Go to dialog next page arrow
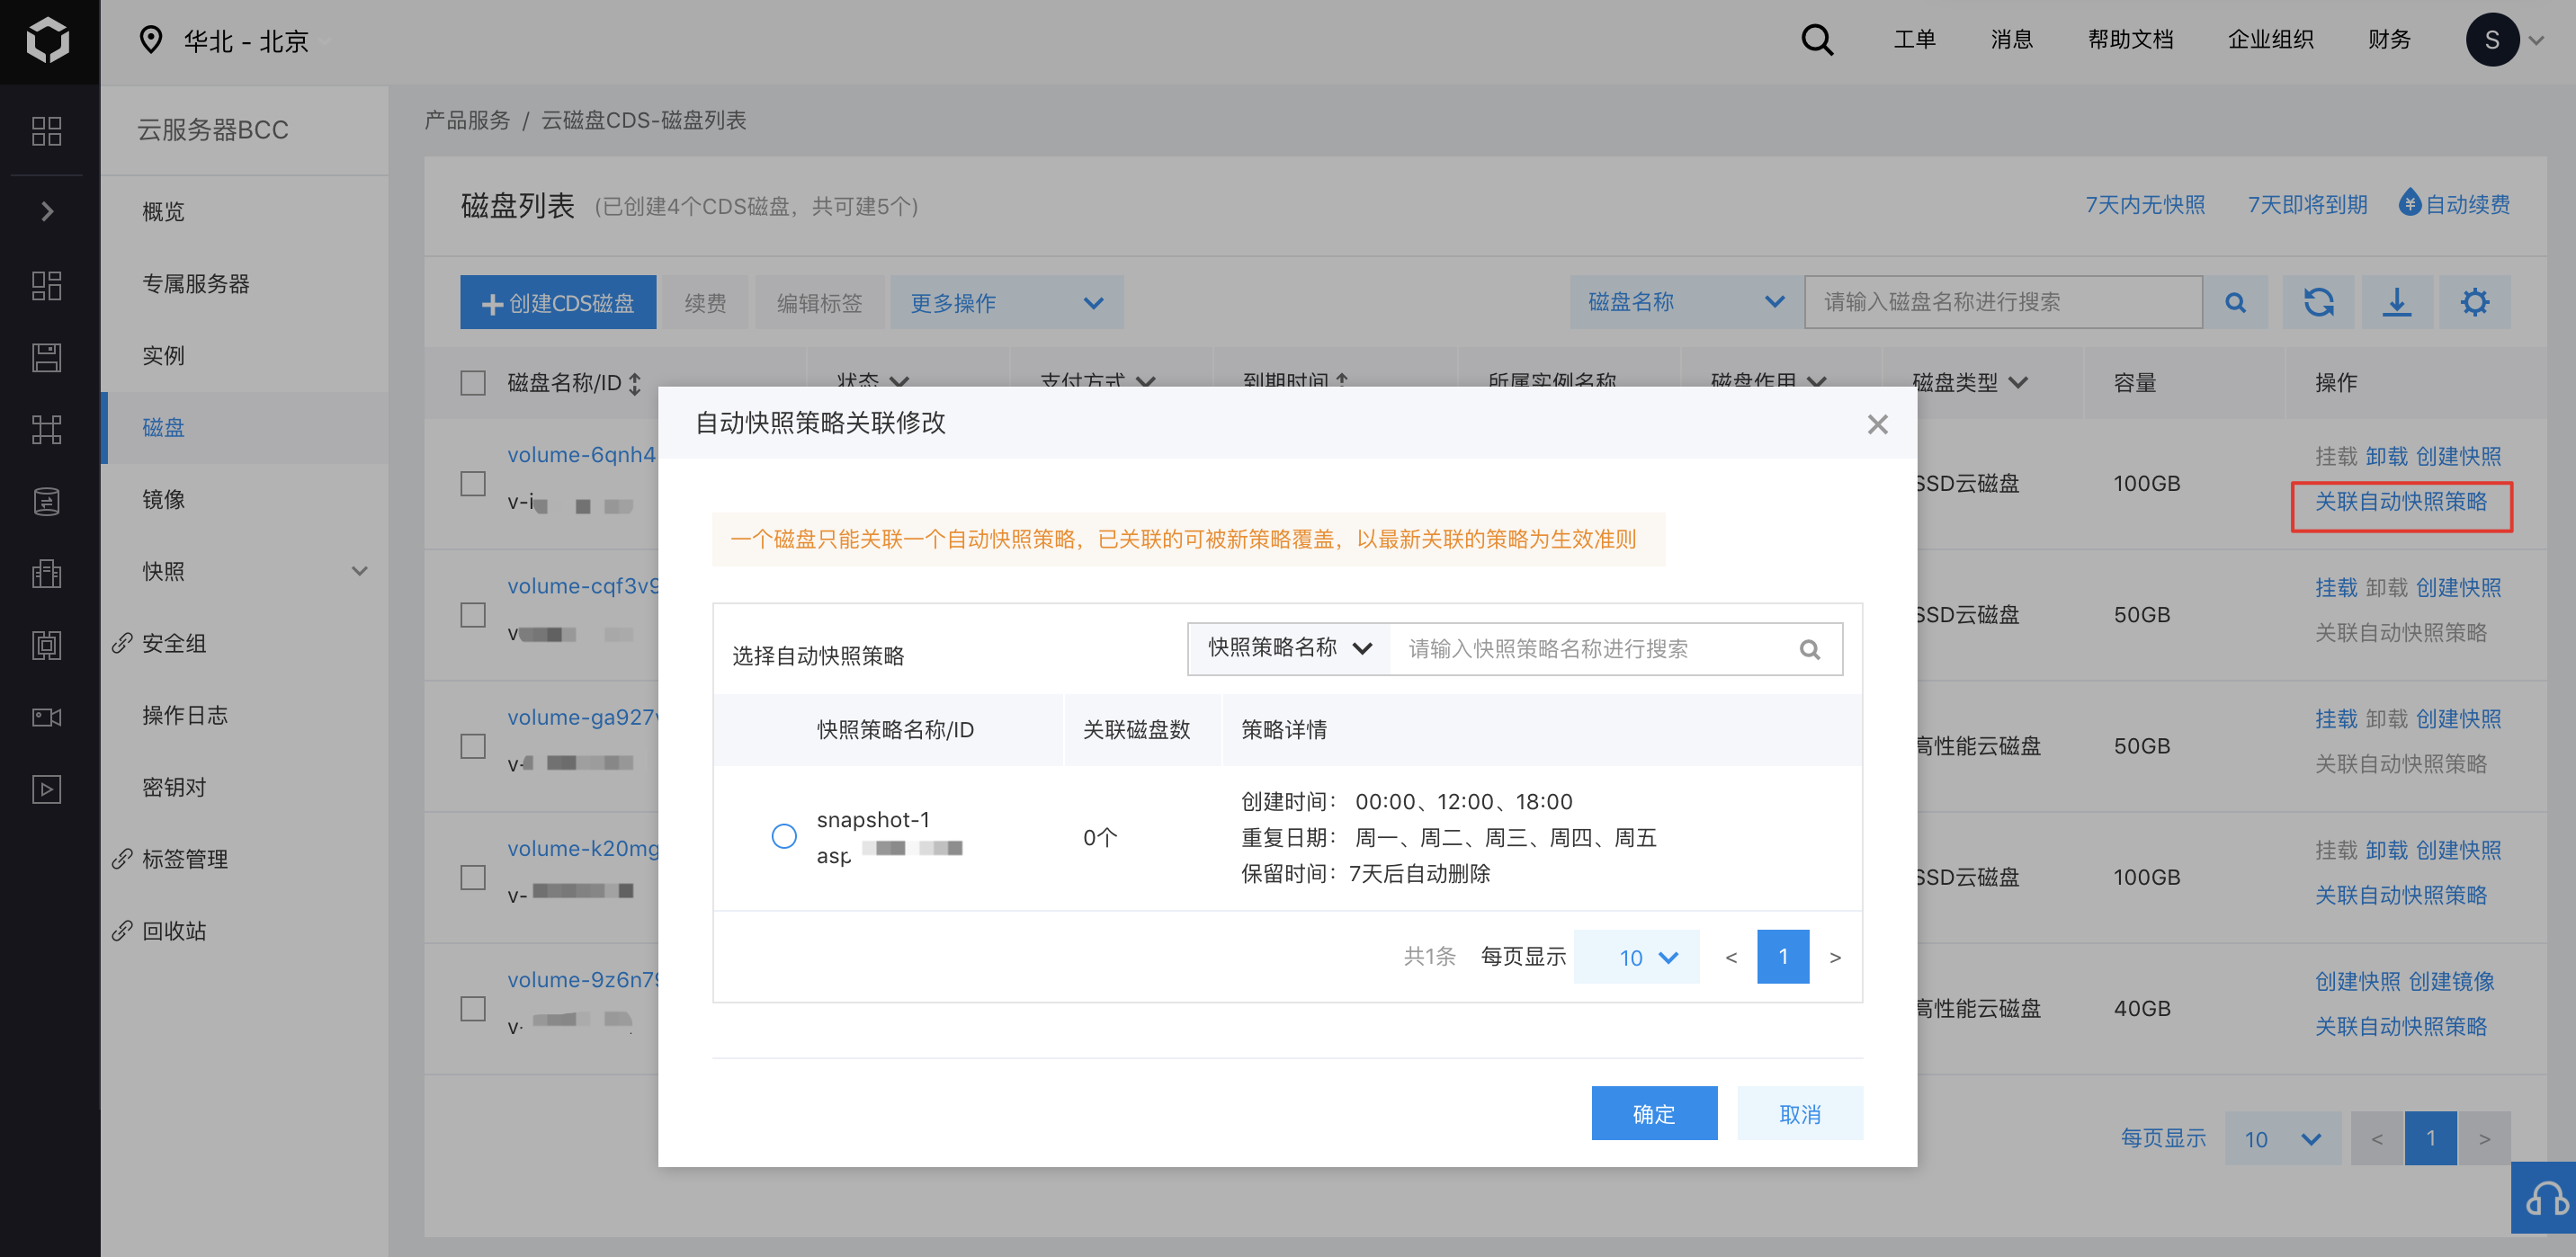The width and height of the screenshot is (2576, 1257). 1834,957
